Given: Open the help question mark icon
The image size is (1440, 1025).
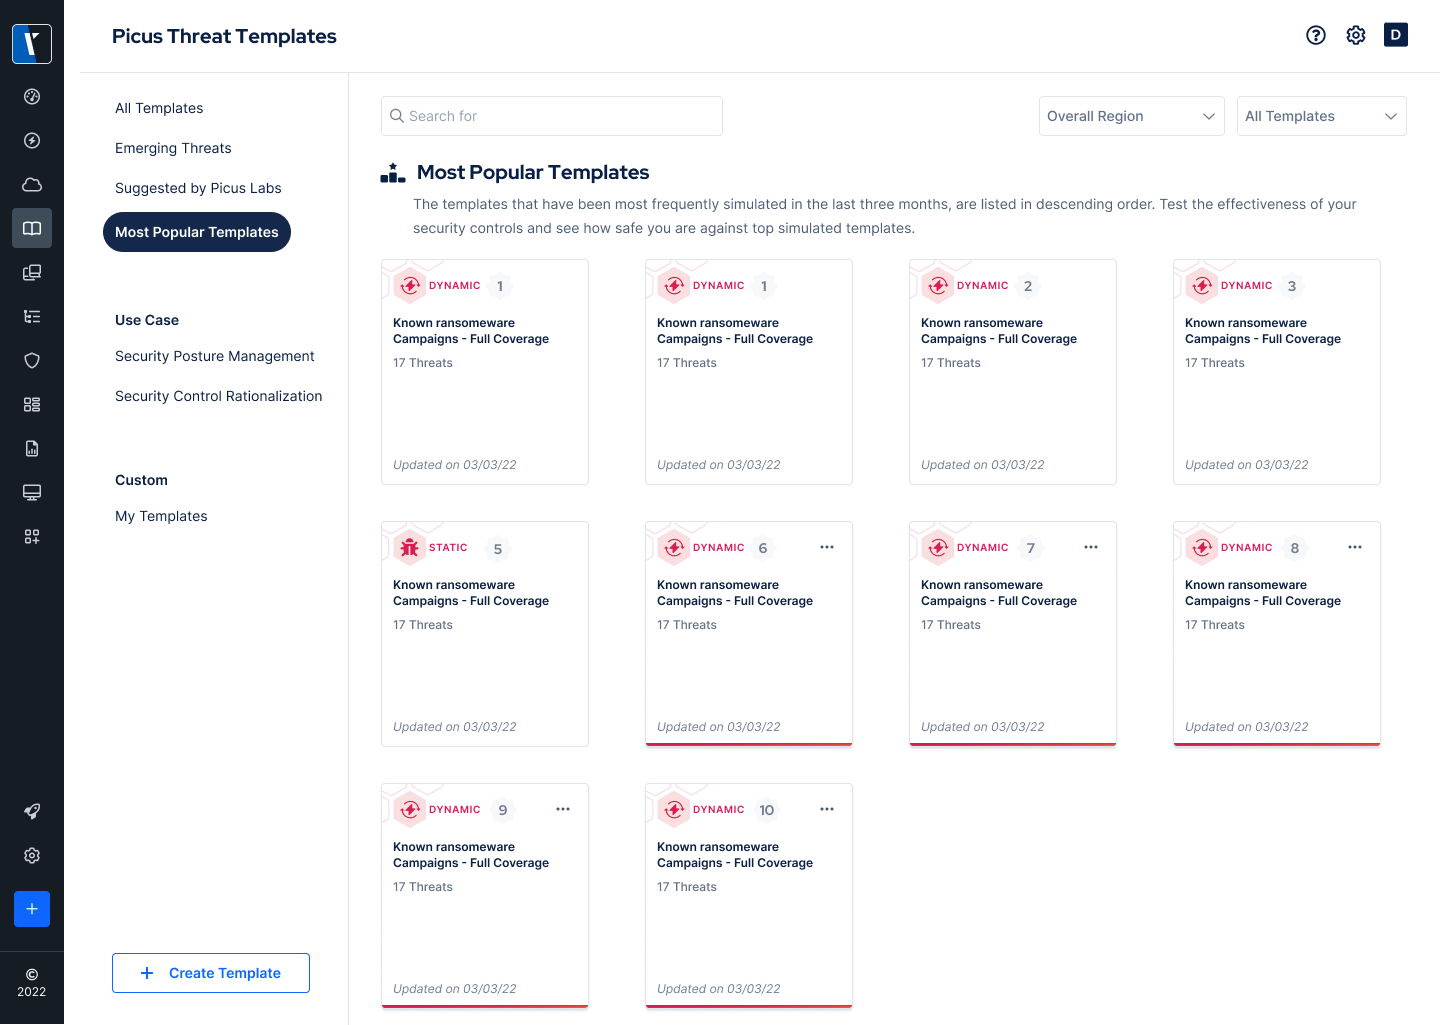Looking at the screenshot, I should click(x=1315, y=35).
